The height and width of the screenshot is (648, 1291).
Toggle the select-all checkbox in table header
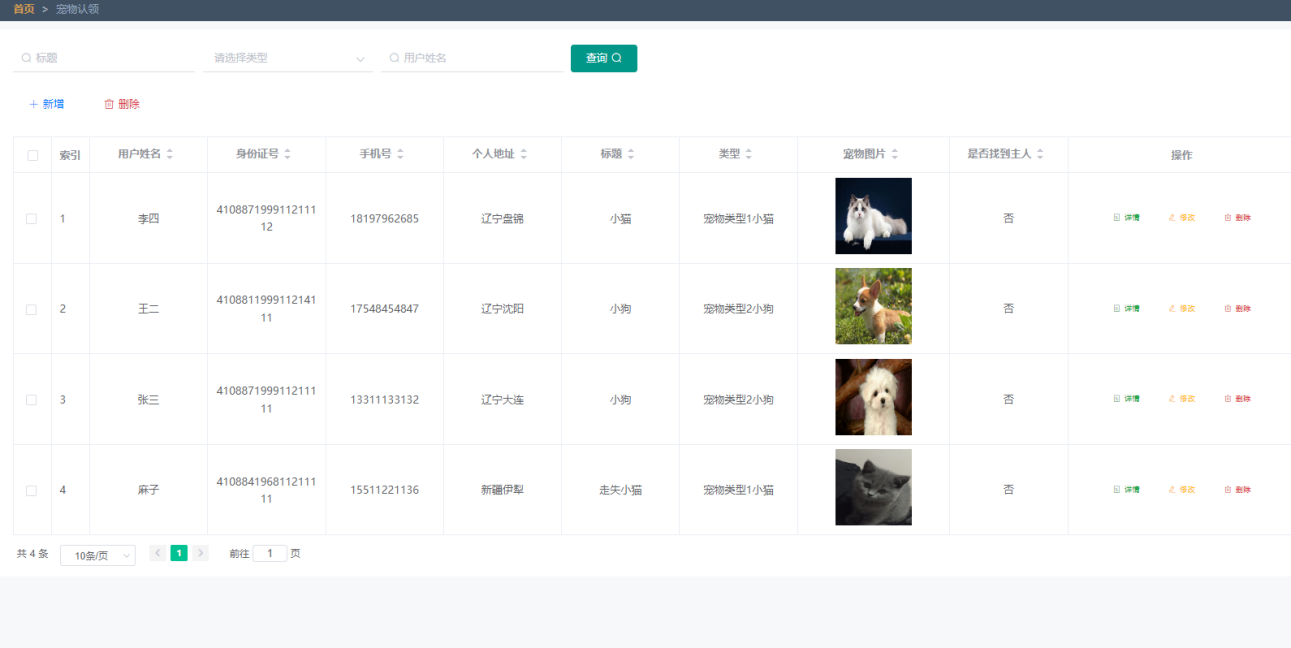click(32, 155)
